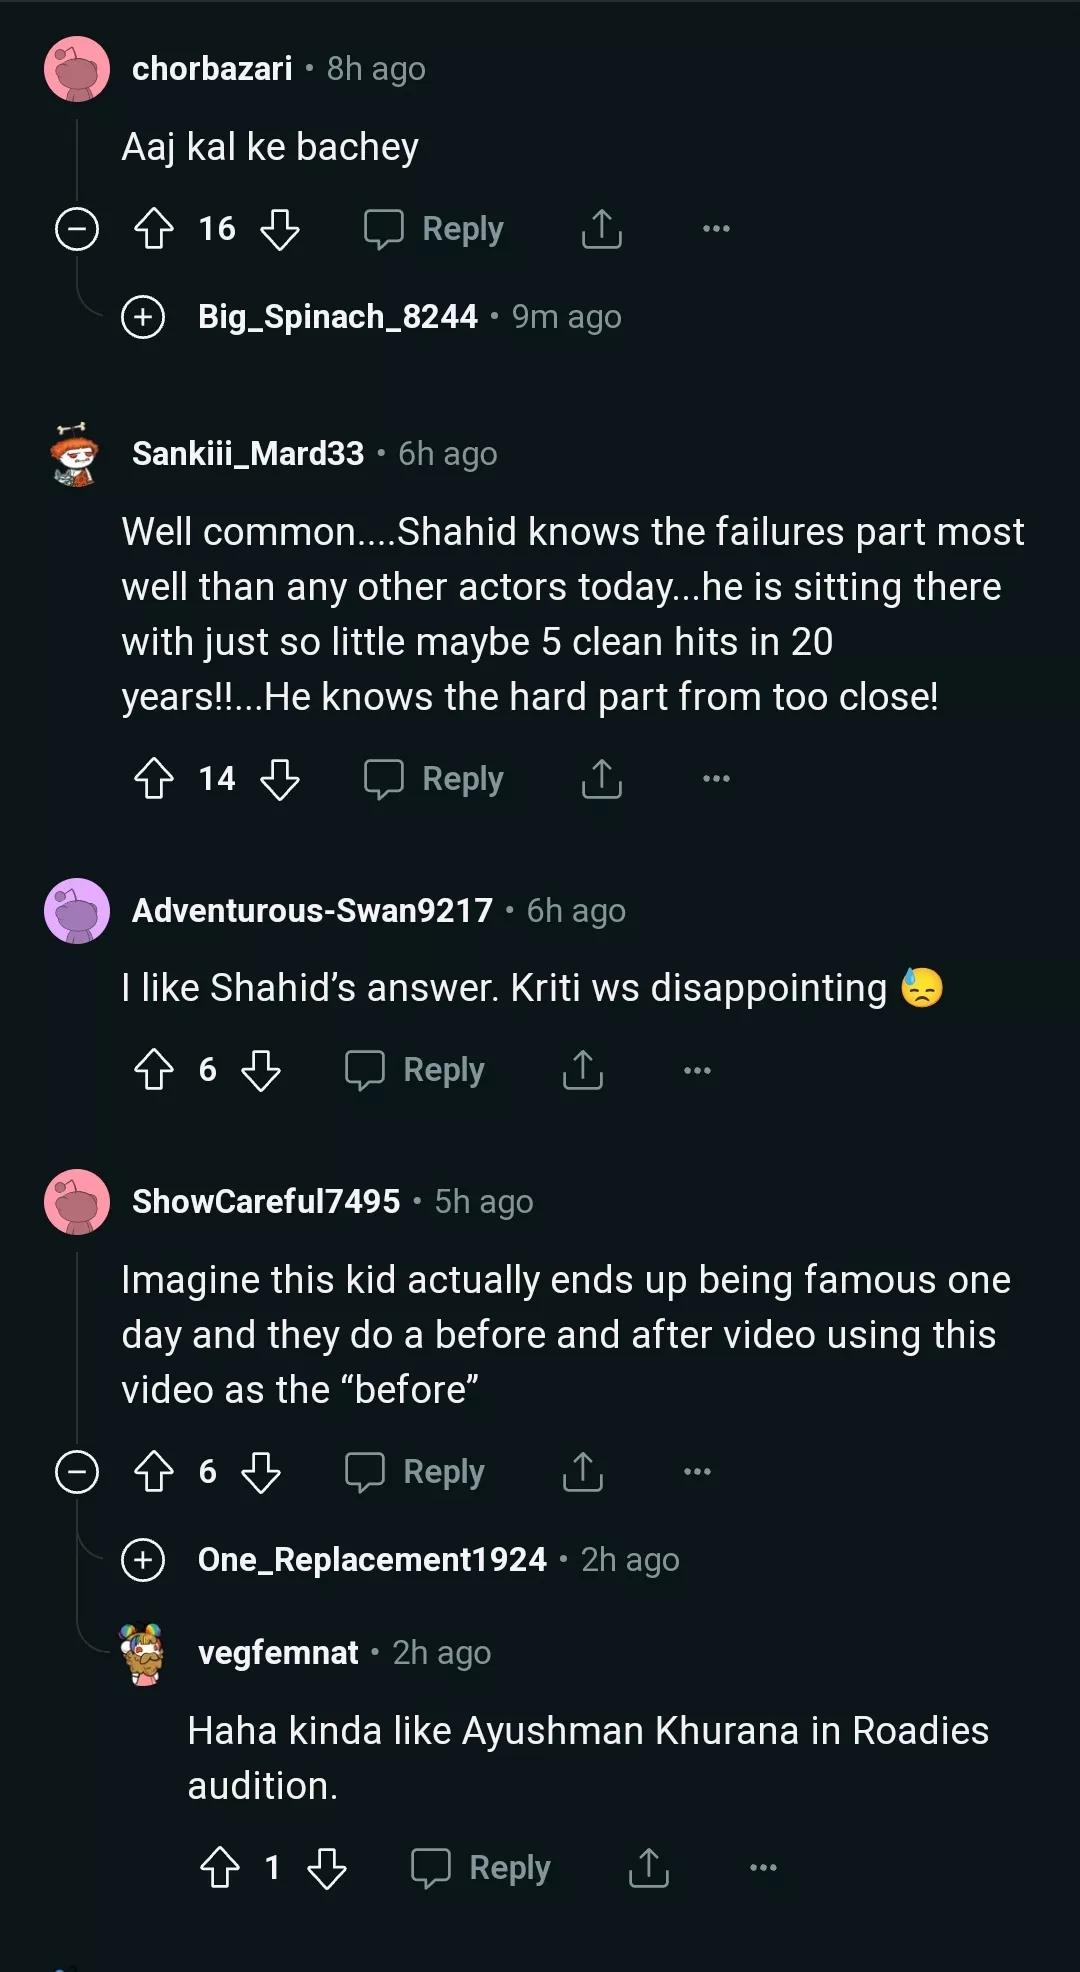Reply to Sankiii_Mard33's comment
The width and height of the screenshot is (1080, 1972).
point(434,779)
